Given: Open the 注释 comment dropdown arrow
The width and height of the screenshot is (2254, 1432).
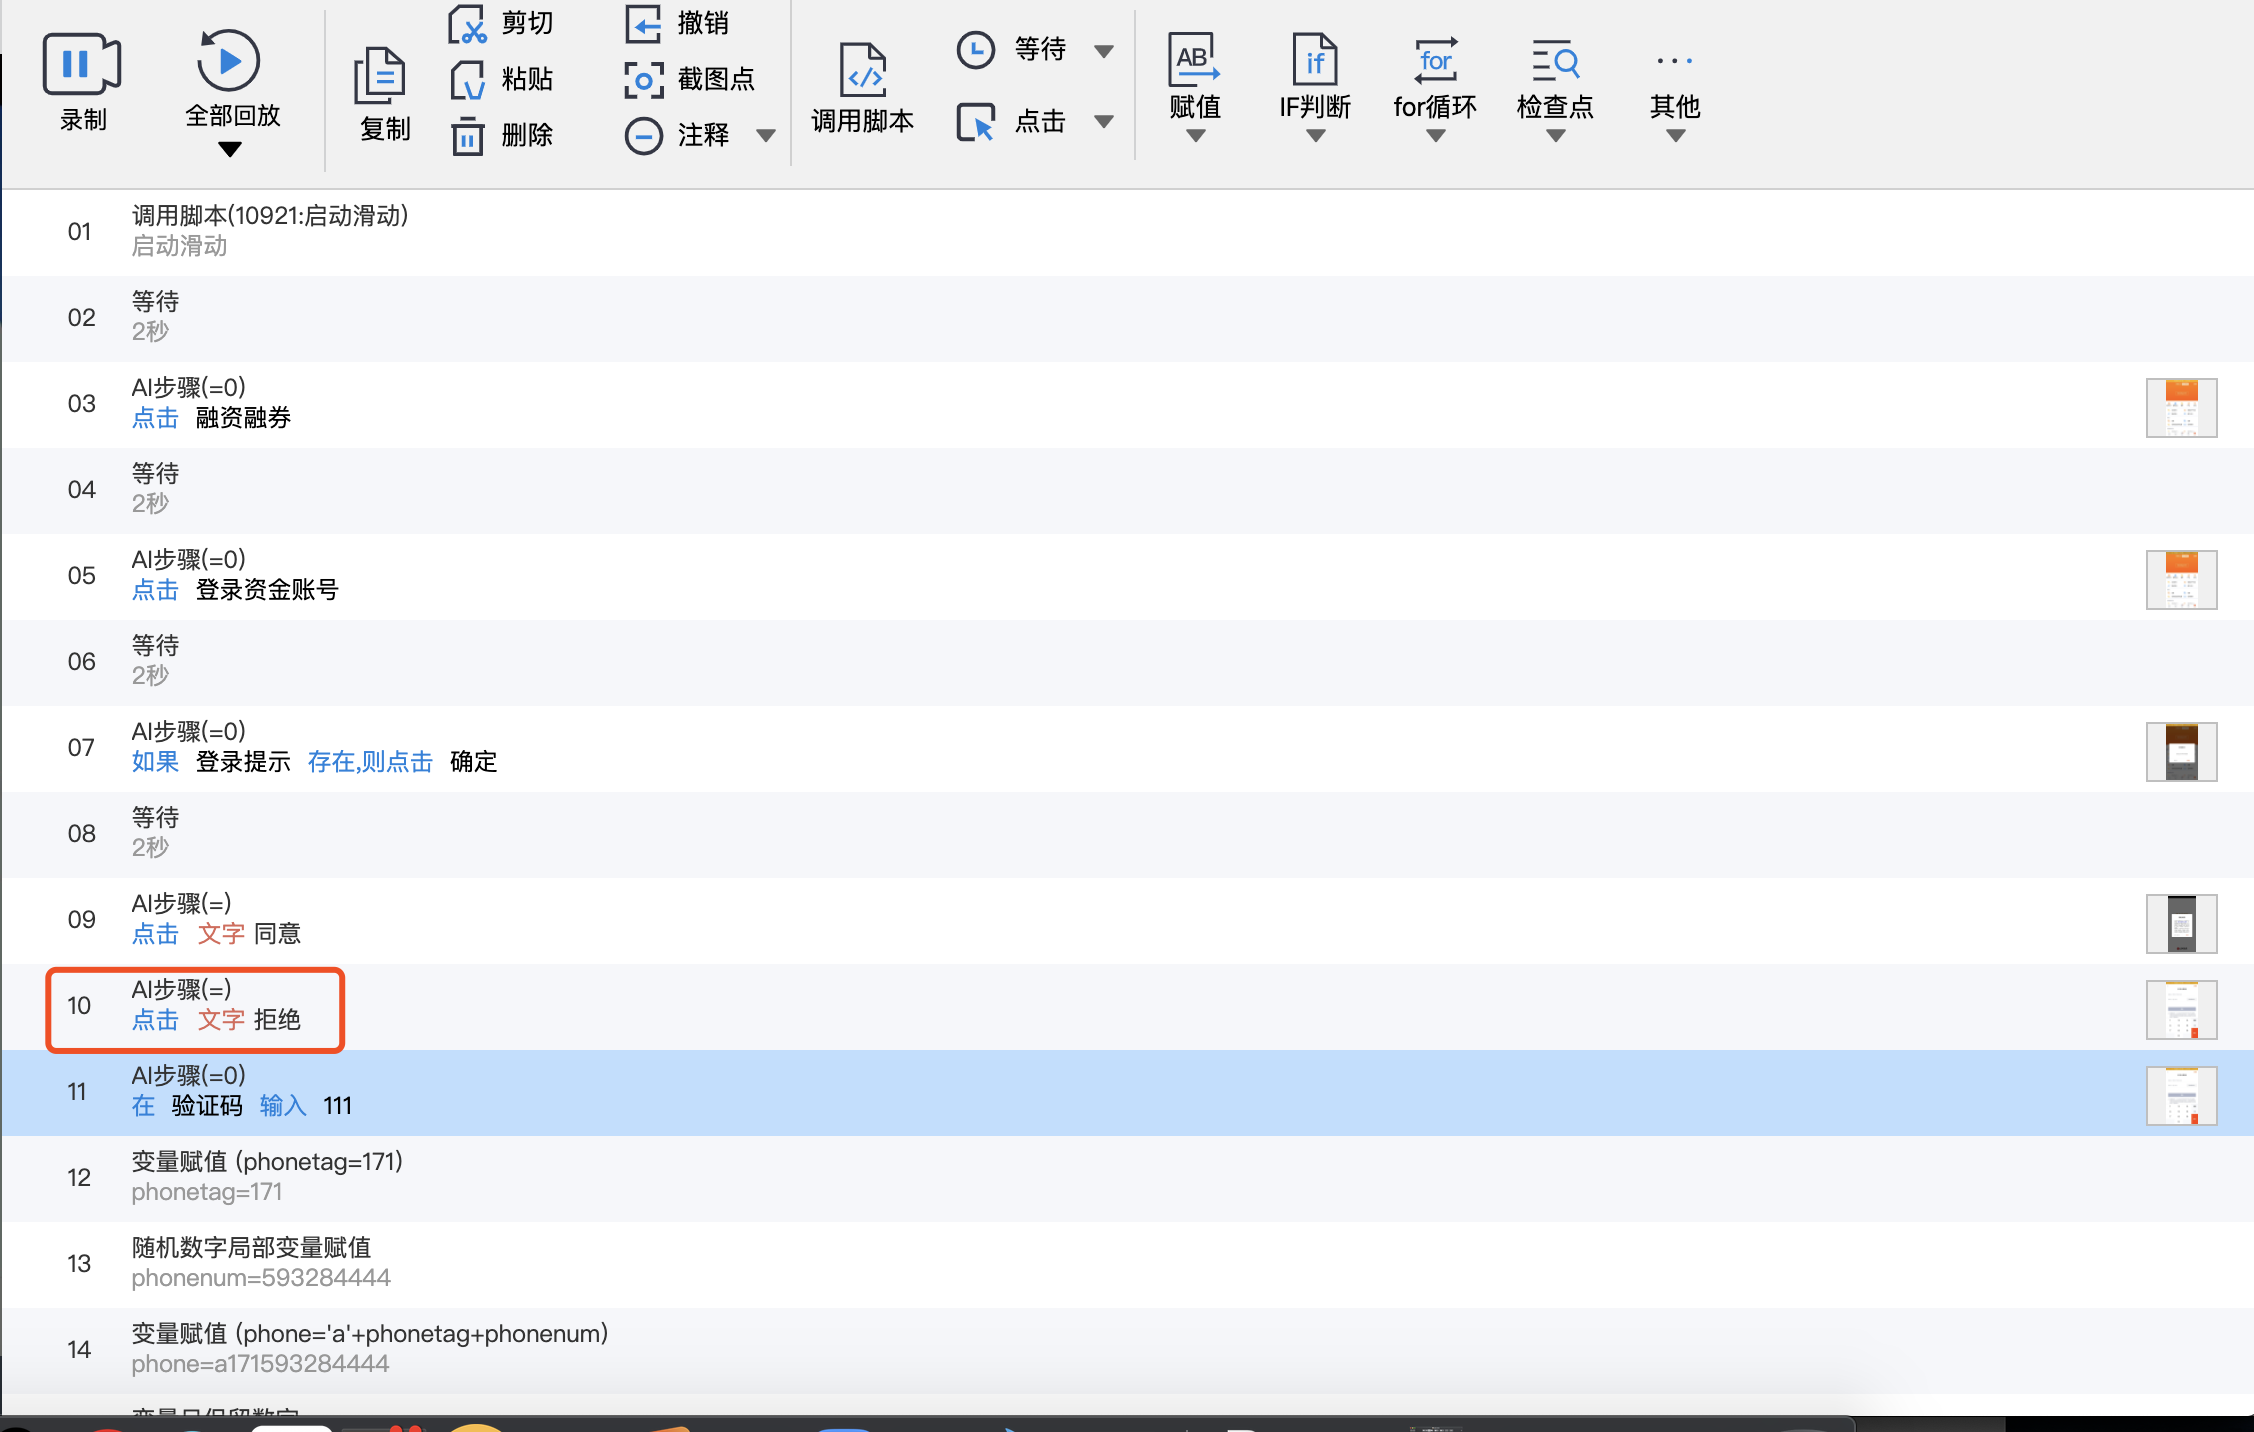Looking at the screenshot, I should (766, 135).
